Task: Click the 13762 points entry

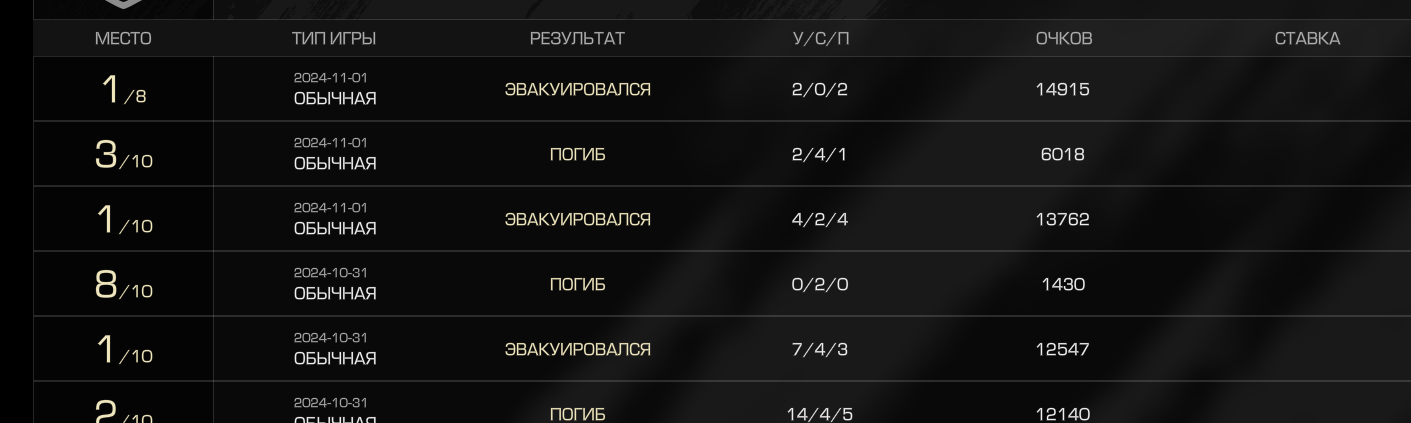Action: pyautogui.click(x=1063, y=219)
